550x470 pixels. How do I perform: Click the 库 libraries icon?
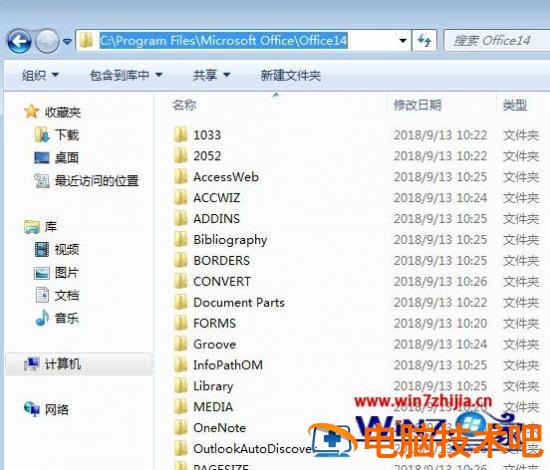click(x=32, y=227)
